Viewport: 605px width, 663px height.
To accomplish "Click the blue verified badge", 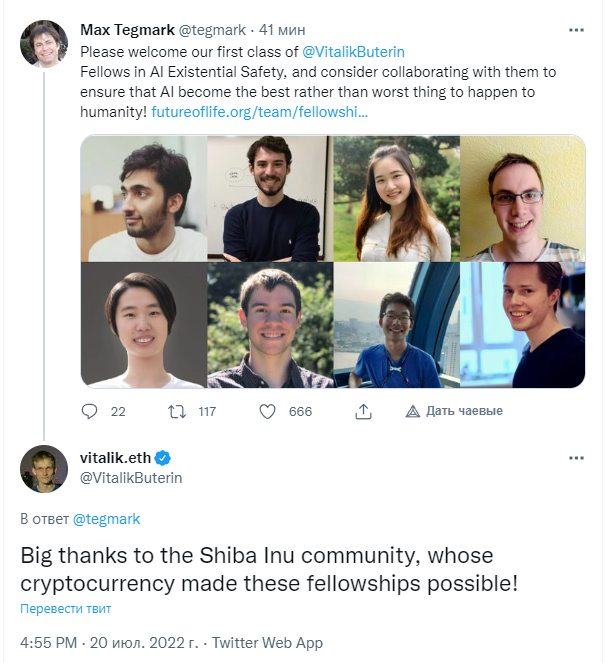I will (163, 458).
